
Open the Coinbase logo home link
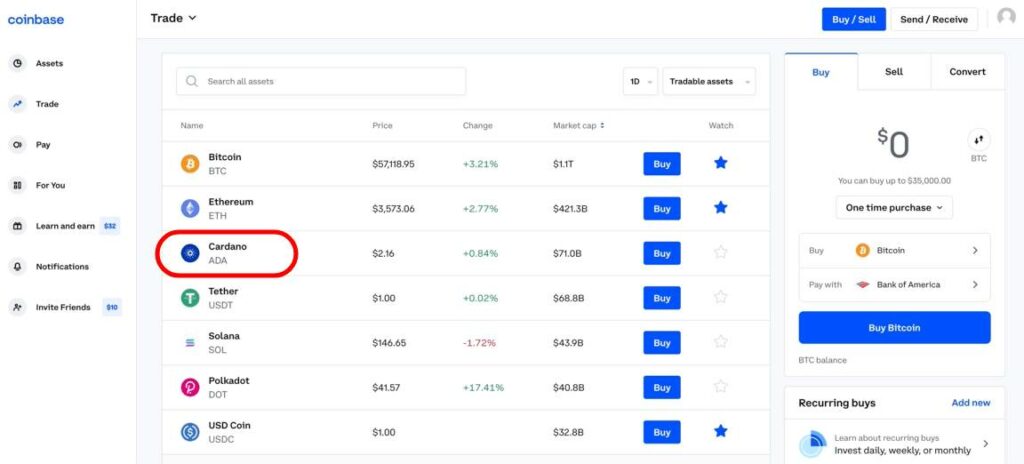pos(35,20)
